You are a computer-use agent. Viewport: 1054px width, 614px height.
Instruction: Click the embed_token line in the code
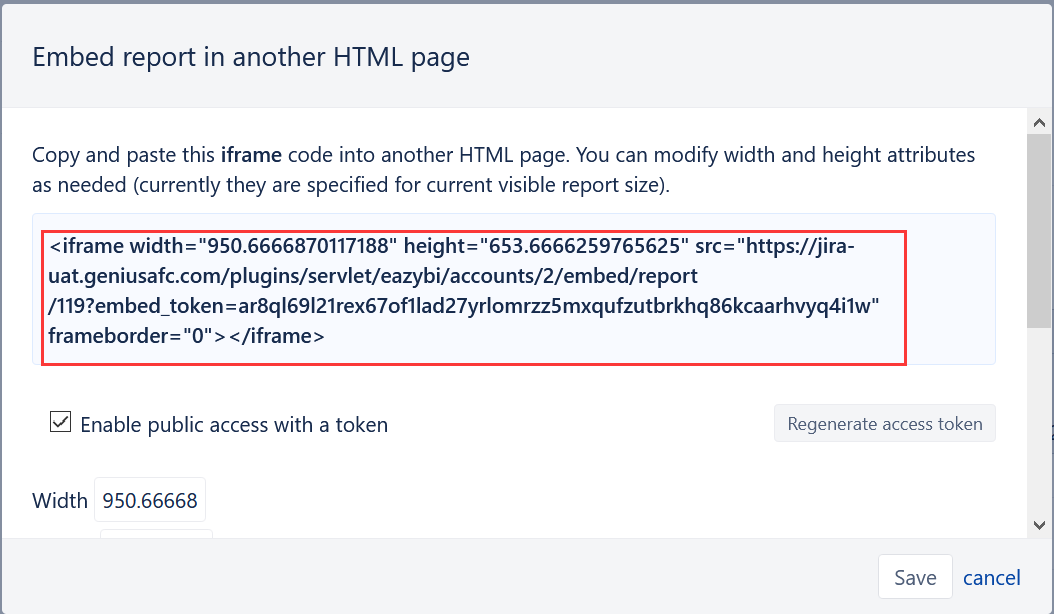click(464, 306)
